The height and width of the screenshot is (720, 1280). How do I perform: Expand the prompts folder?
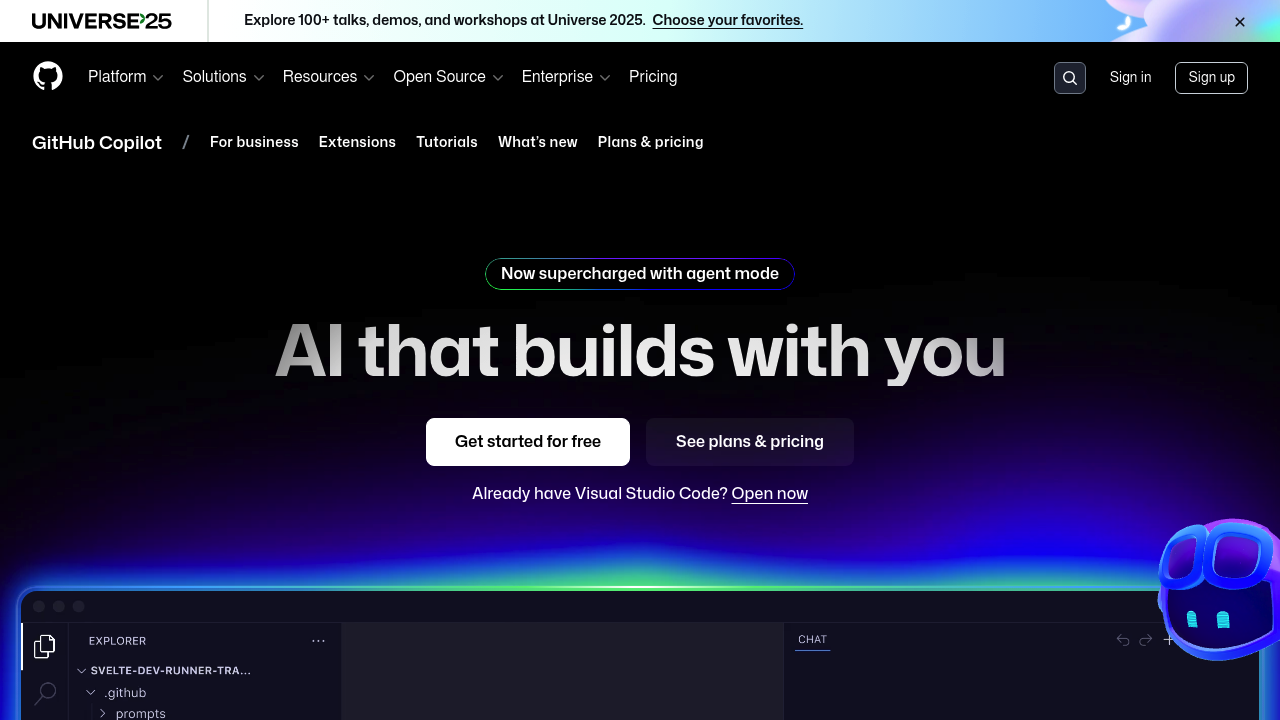pos(103,713)
